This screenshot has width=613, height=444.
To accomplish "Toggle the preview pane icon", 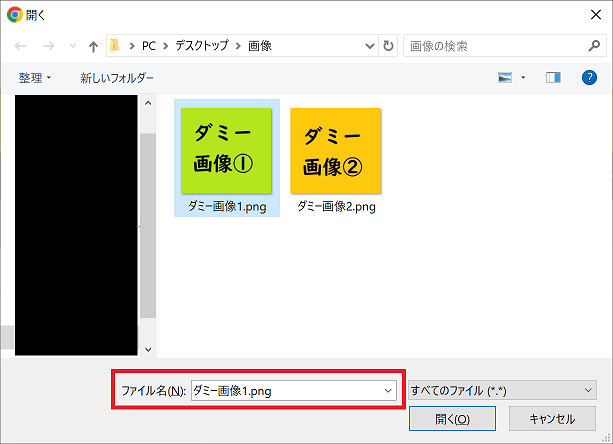I will [x=553, y=78].
